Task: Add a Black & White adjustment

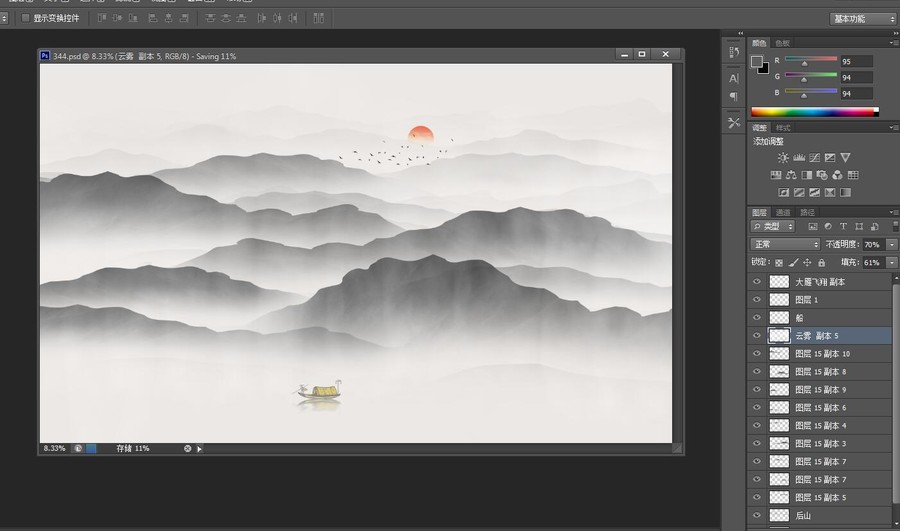Action: point(806,175)
